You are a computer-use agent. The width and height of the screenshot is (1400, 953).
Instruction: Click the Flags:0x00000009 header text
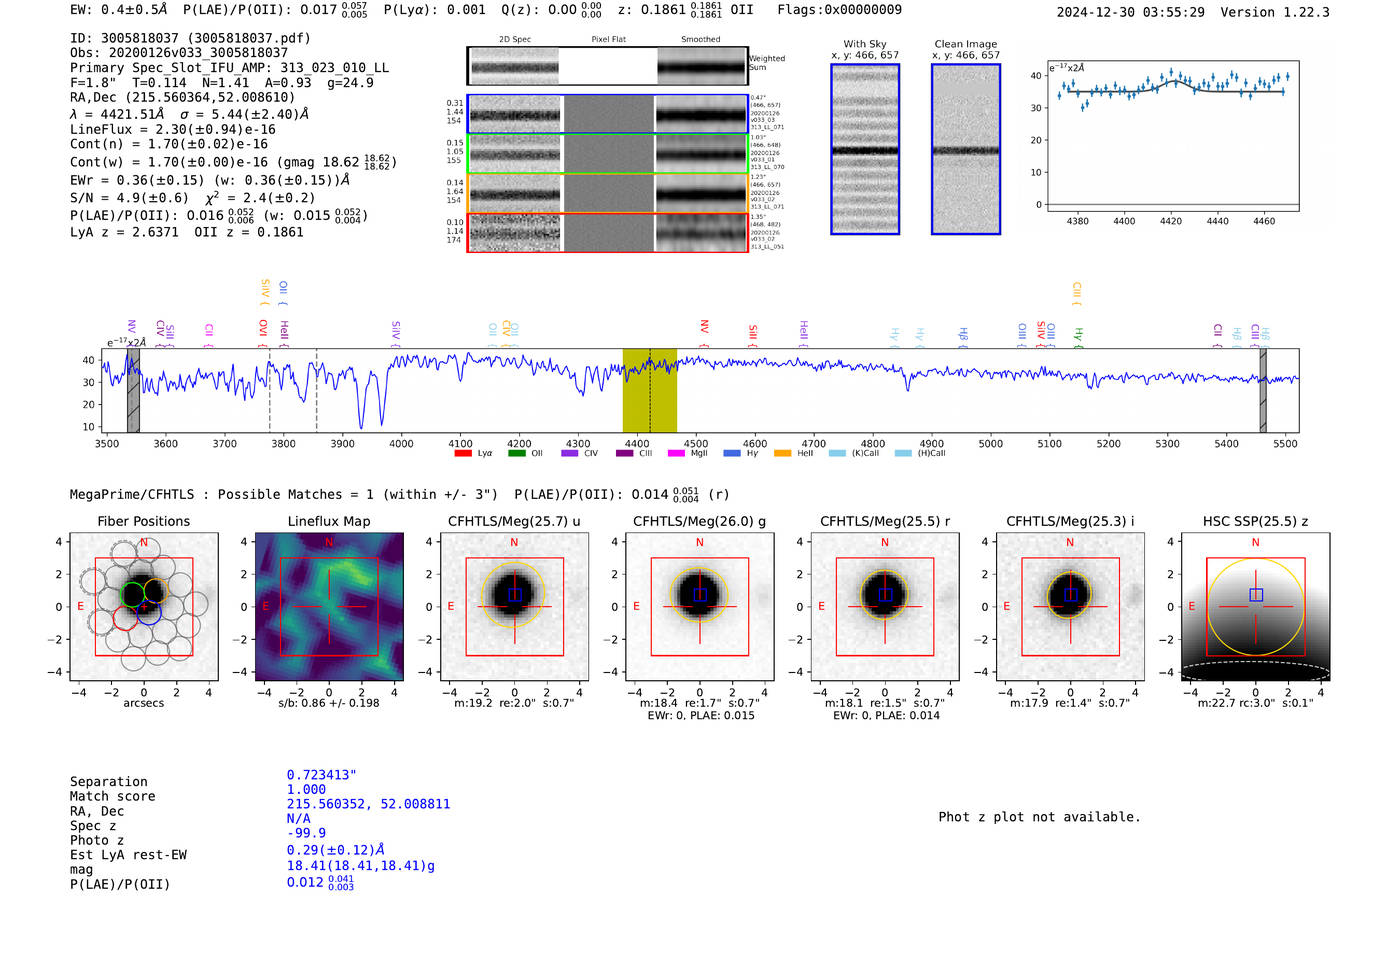[840, 9]
